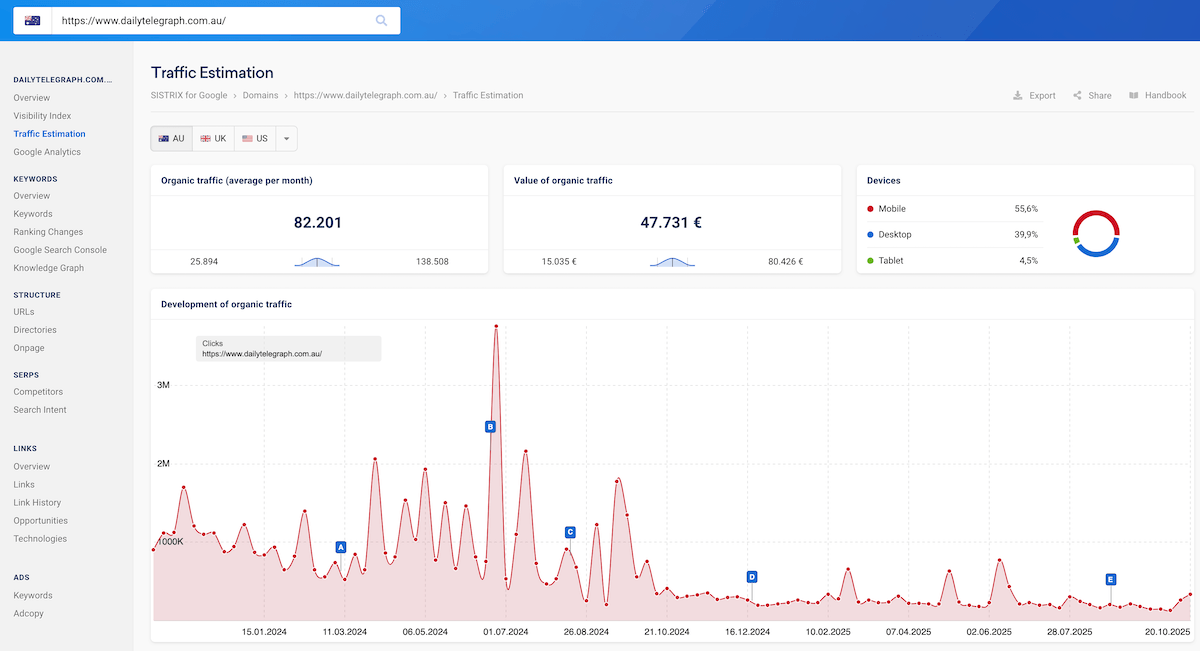Open the SISTRIX Handbook

(x=1157, y=95)
